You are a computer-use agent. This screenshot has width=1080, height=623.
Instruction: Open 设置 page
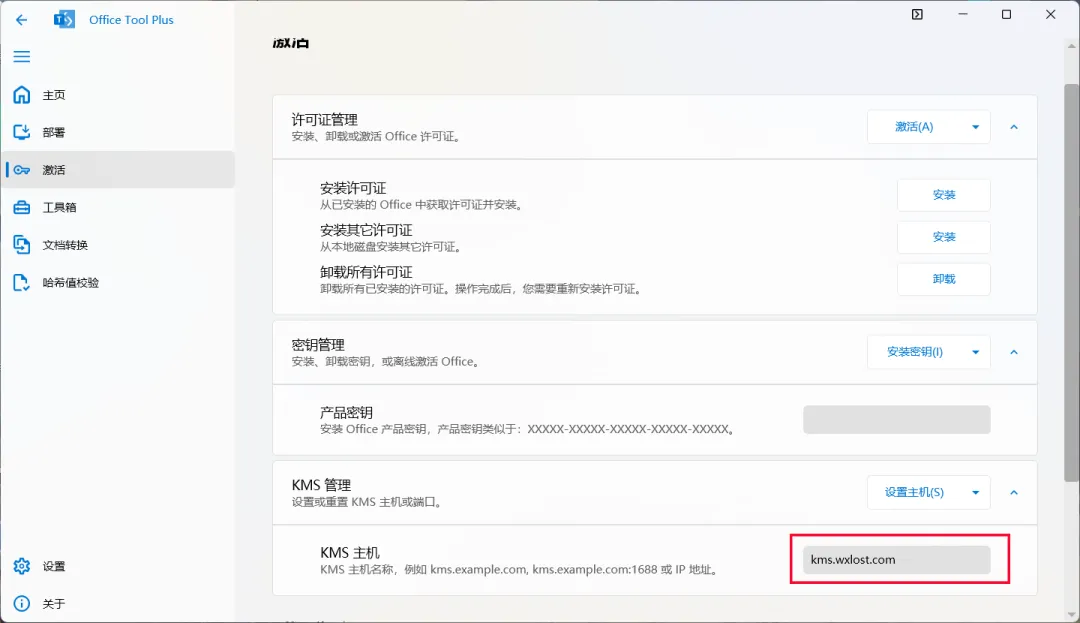[x=118, y=566]
